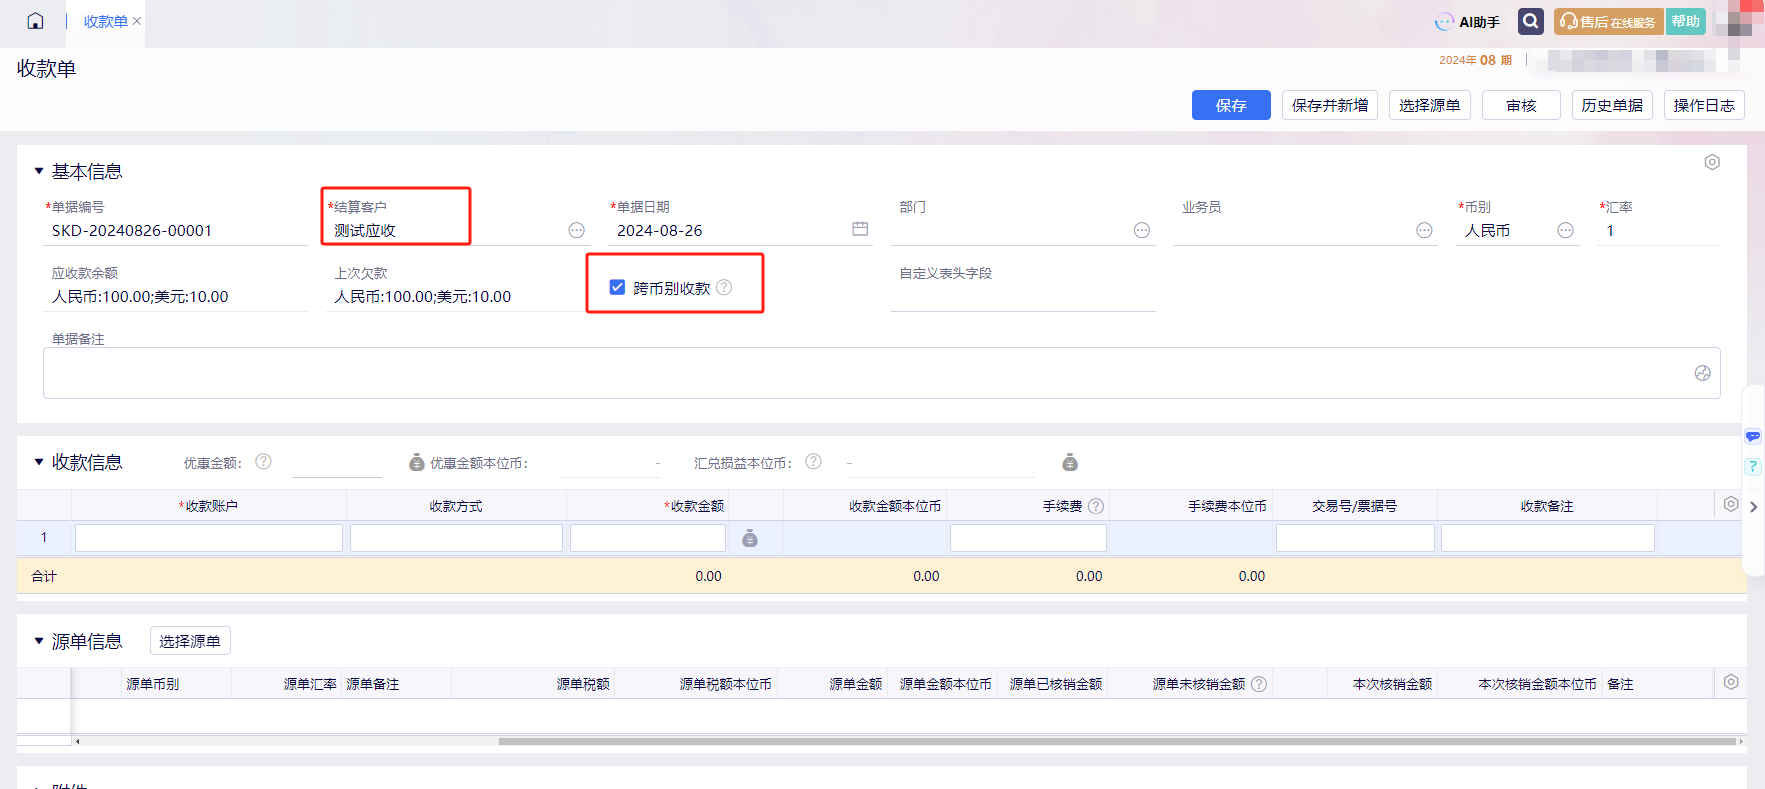The height and width of the screenshot is (789, 1765).
Task: Open 结算客户 lookup ellipsis icon
Action: point(576,230)
